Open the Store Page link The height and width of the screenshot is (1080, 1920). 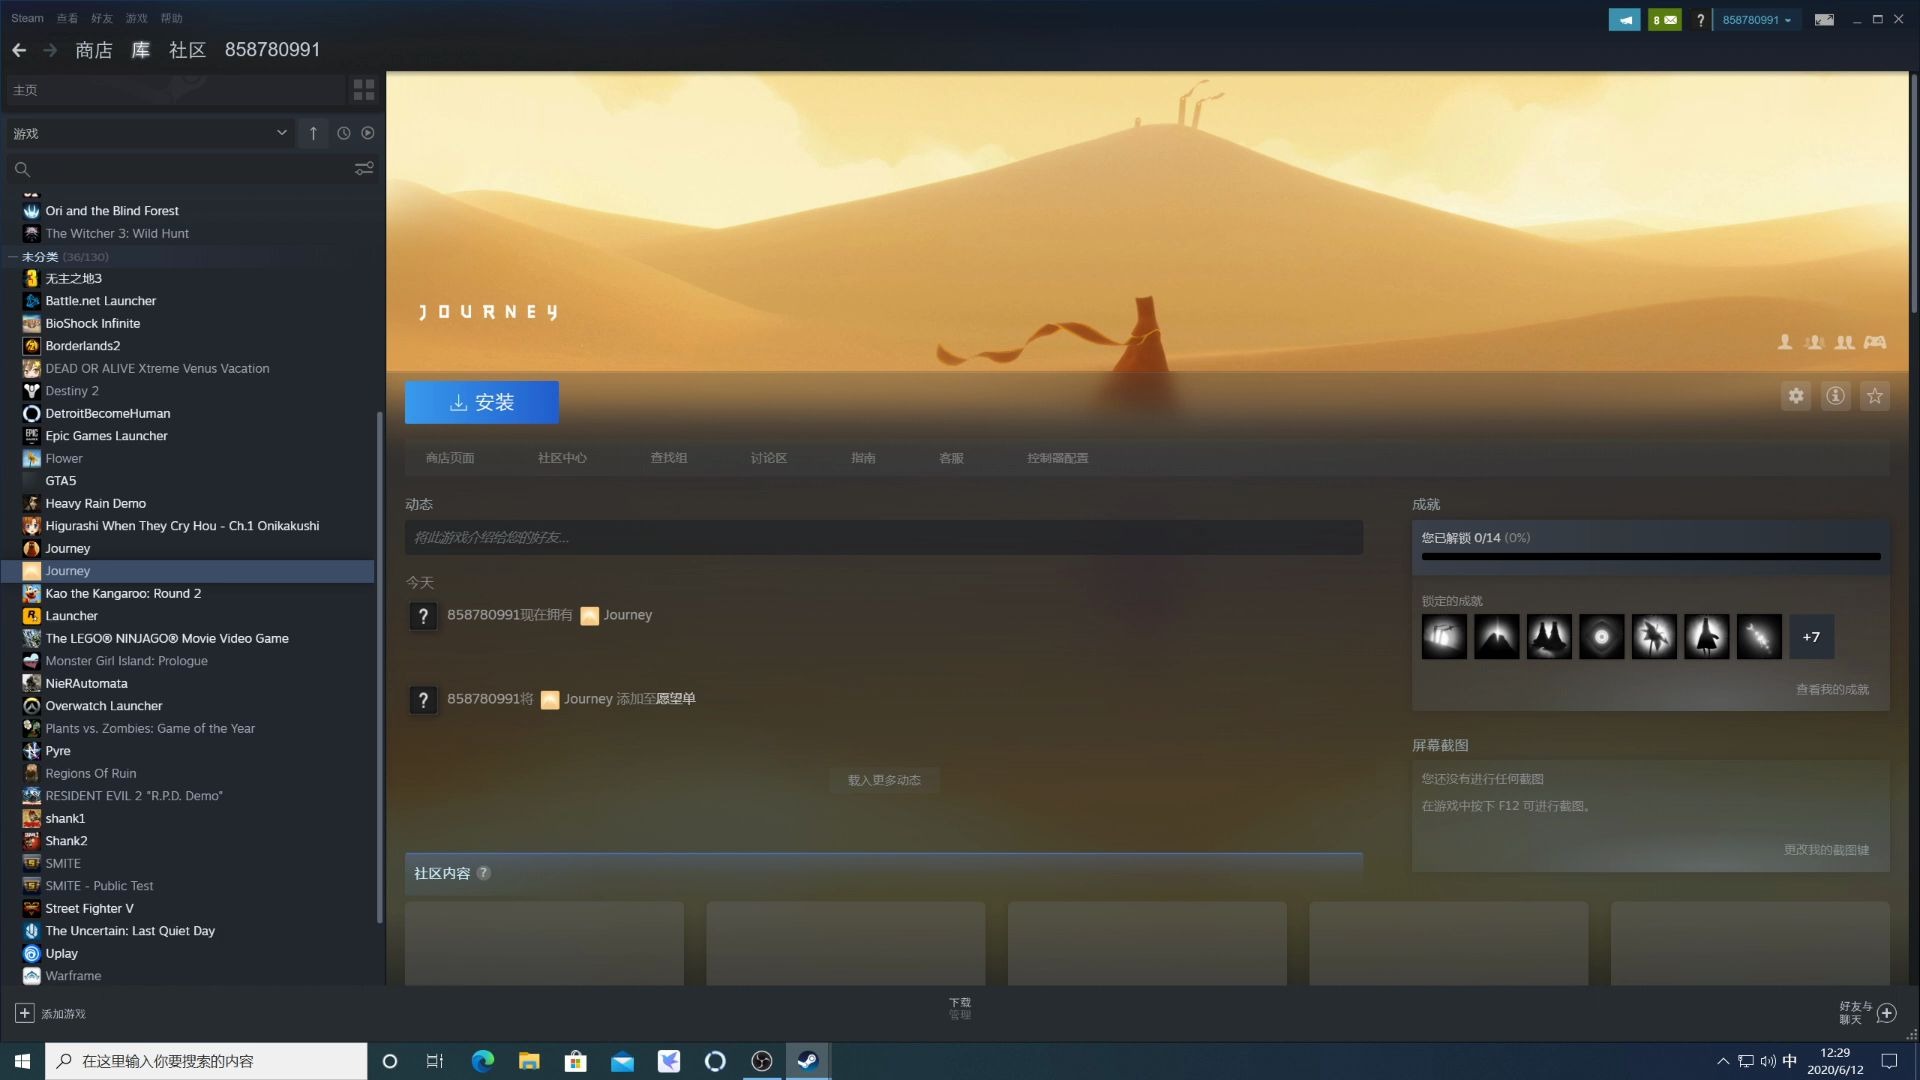[450, 458]
